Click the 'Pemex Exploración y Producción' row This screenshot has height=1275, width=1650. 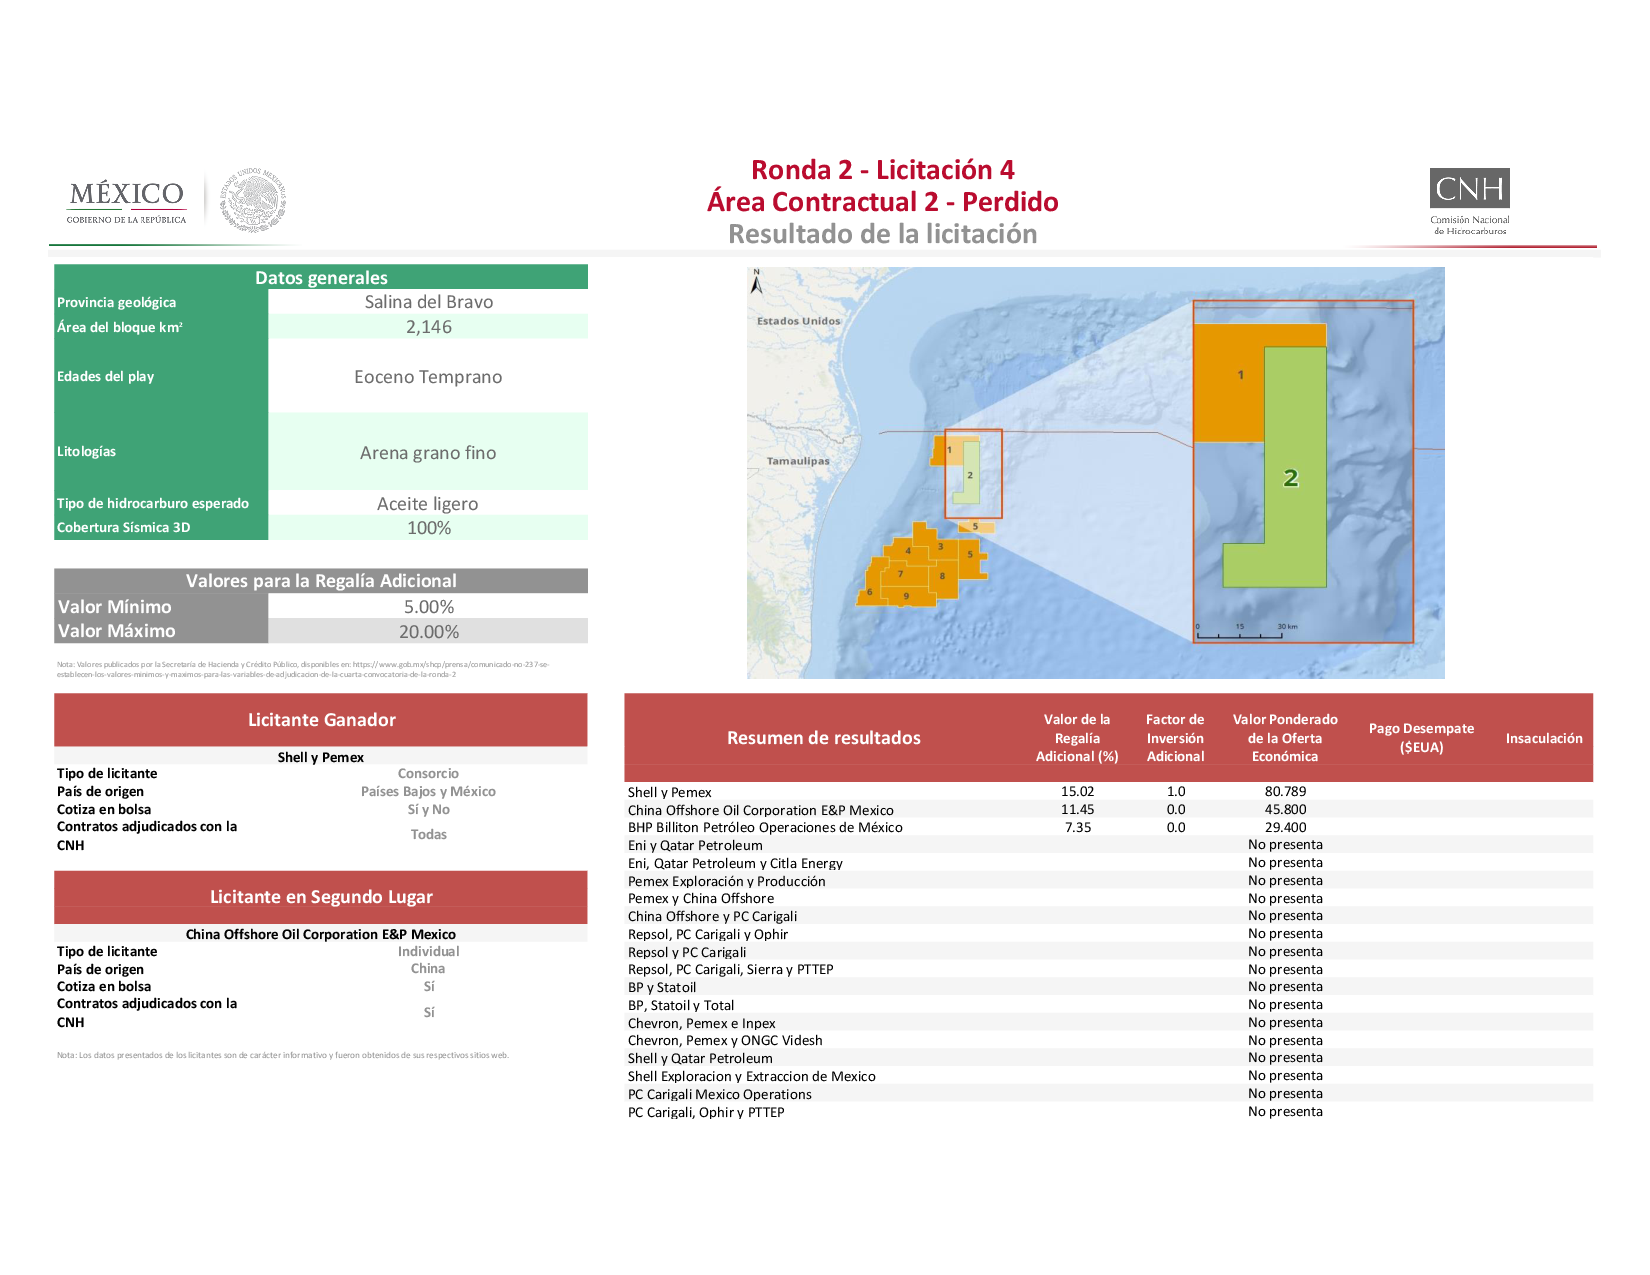(x=1108, y=881)
